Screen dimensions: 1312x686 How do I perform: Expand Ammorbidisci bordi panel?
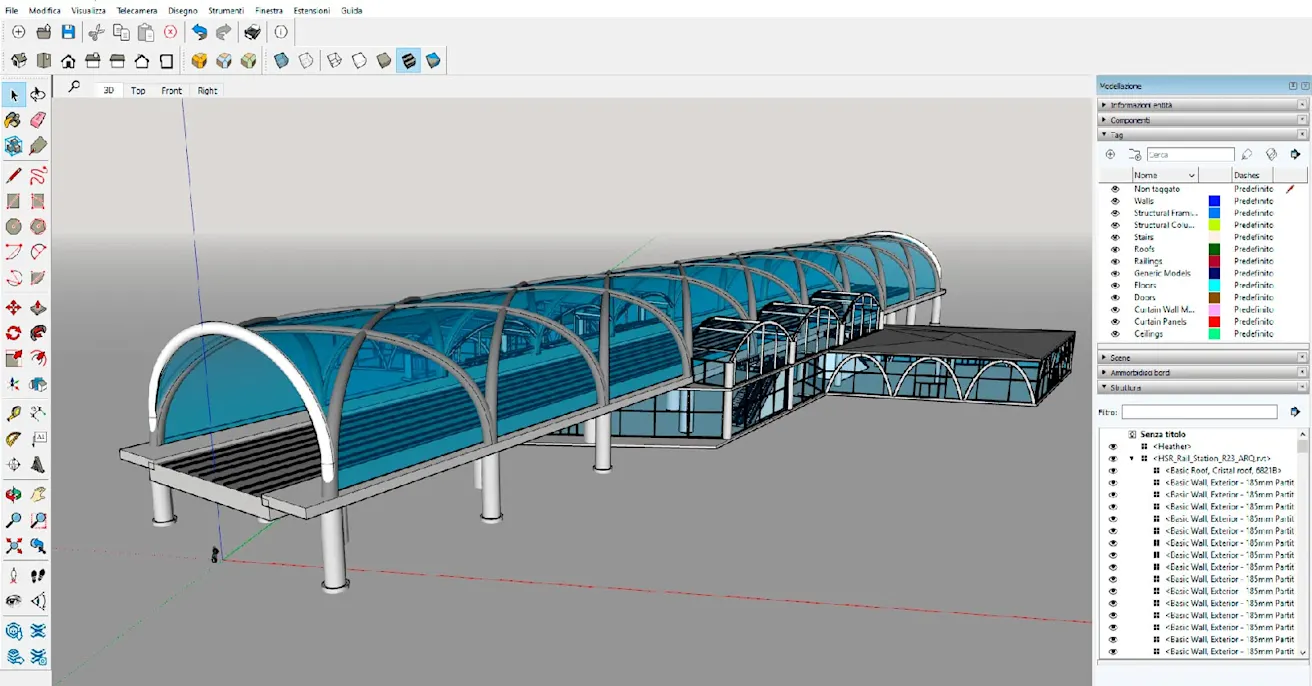point(1203,372)
